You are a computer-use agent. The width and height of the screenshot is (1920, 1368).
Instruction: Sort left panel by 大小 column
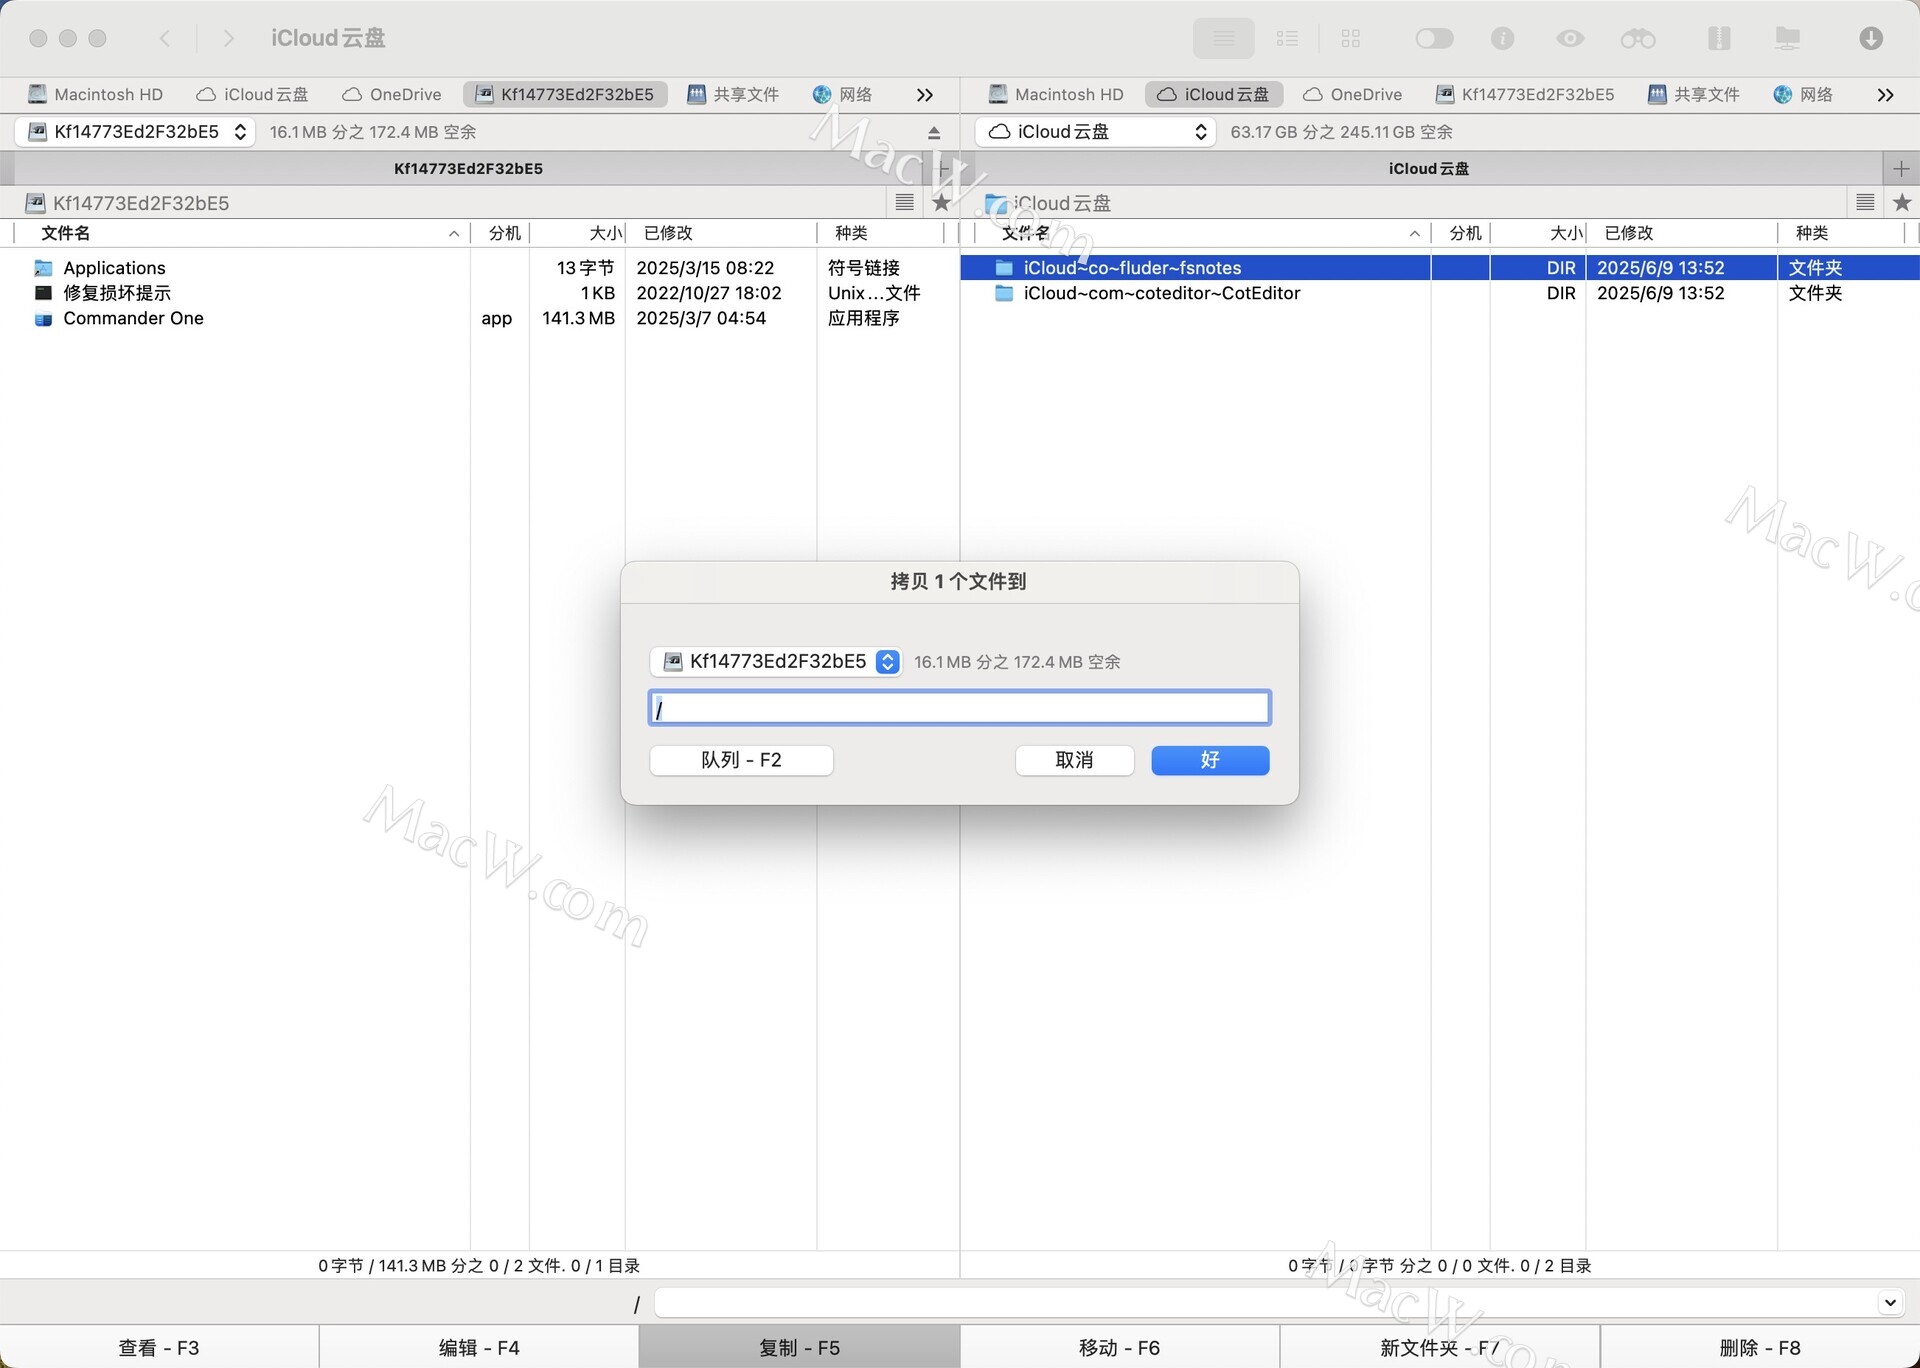coord(578,233)
